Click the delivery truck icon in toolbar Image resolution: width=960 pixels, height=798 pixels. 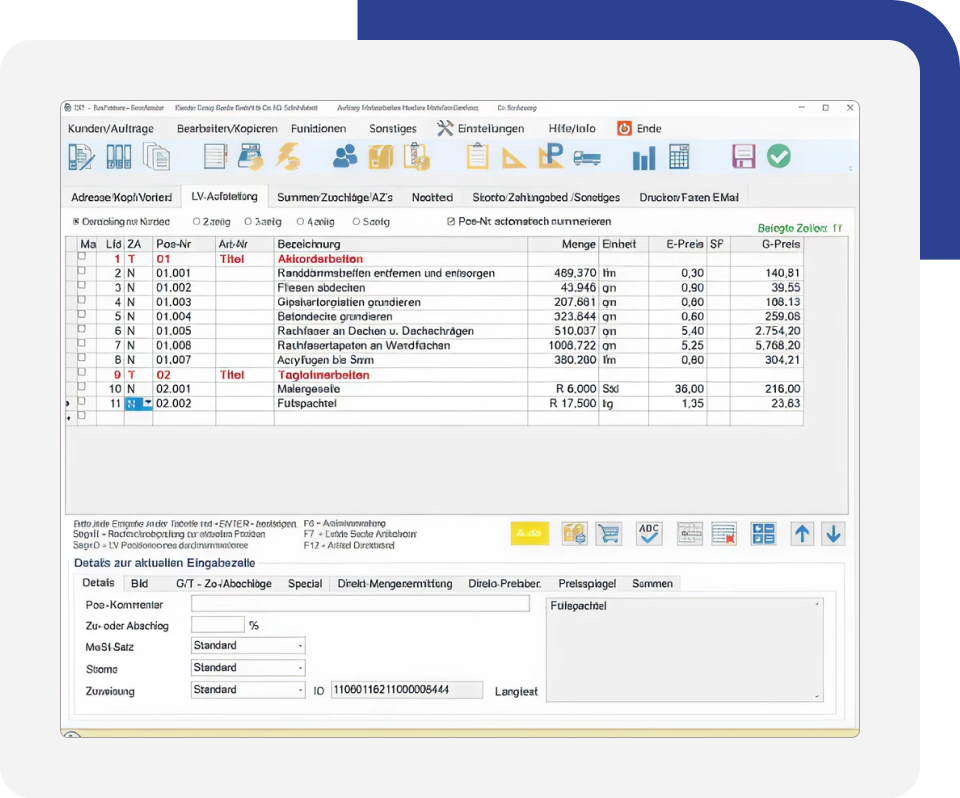587,158
